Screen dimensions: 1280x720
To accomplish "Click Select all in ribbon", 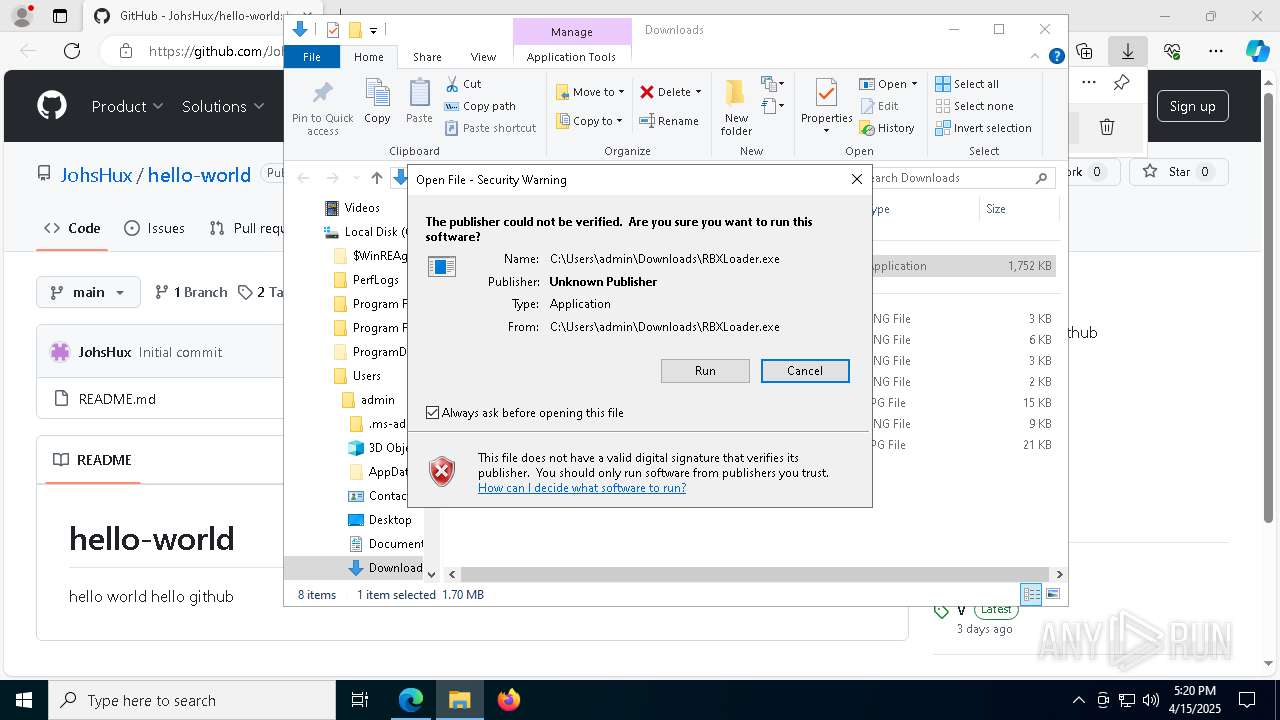I will click(x=967, y=84).
